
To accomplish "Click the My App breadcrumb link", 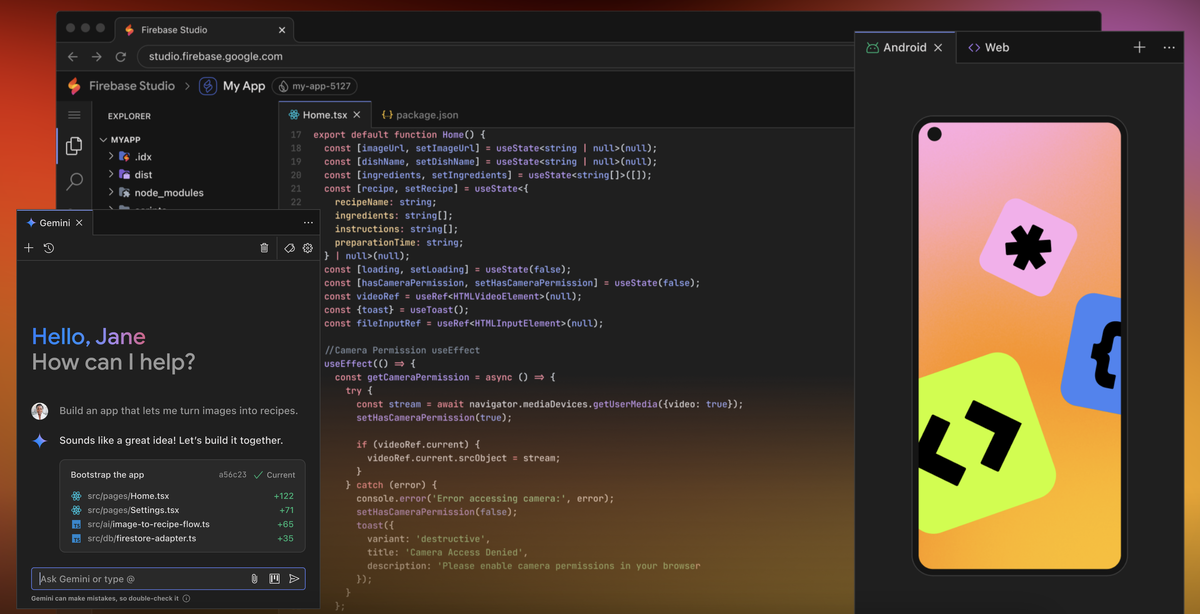I will [x=244, y=86].
